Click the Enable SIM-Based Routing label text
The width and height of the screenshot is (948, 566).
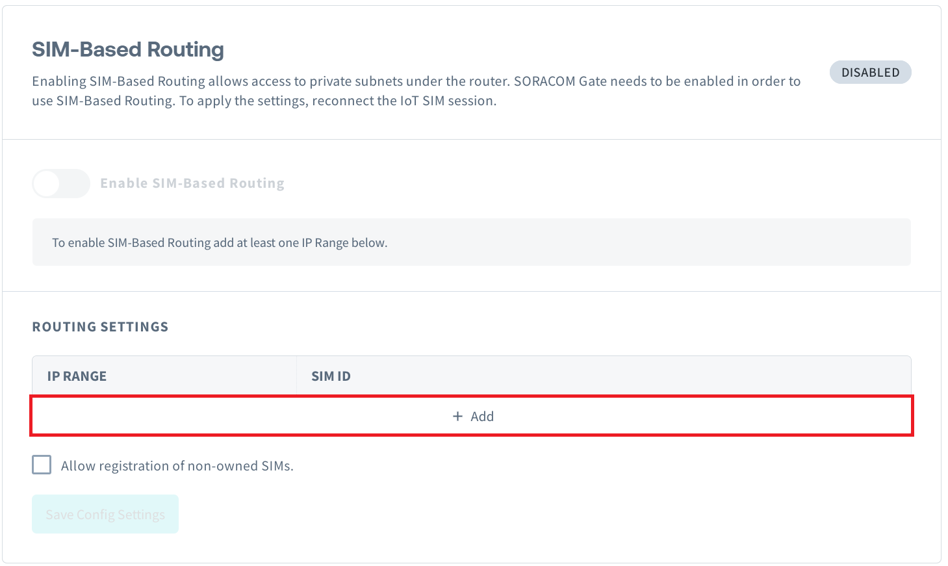click(192, 183)
